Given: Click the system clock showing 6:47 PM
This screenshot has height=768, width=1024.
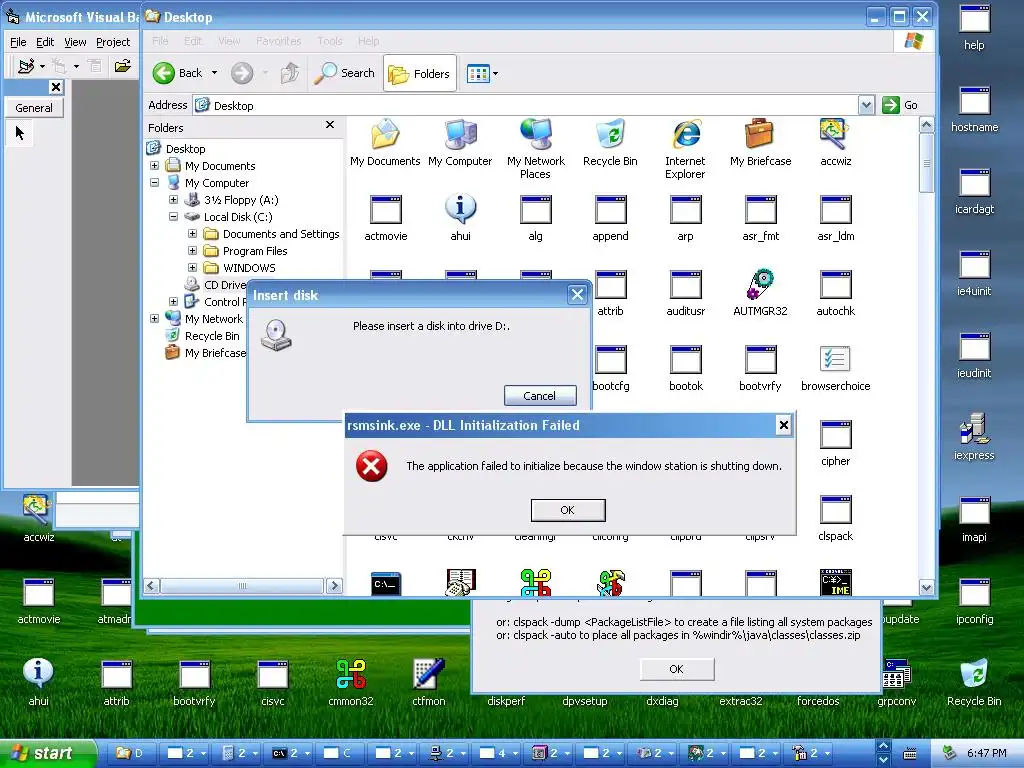Looking at the screenshot, I should click(986, 754).
